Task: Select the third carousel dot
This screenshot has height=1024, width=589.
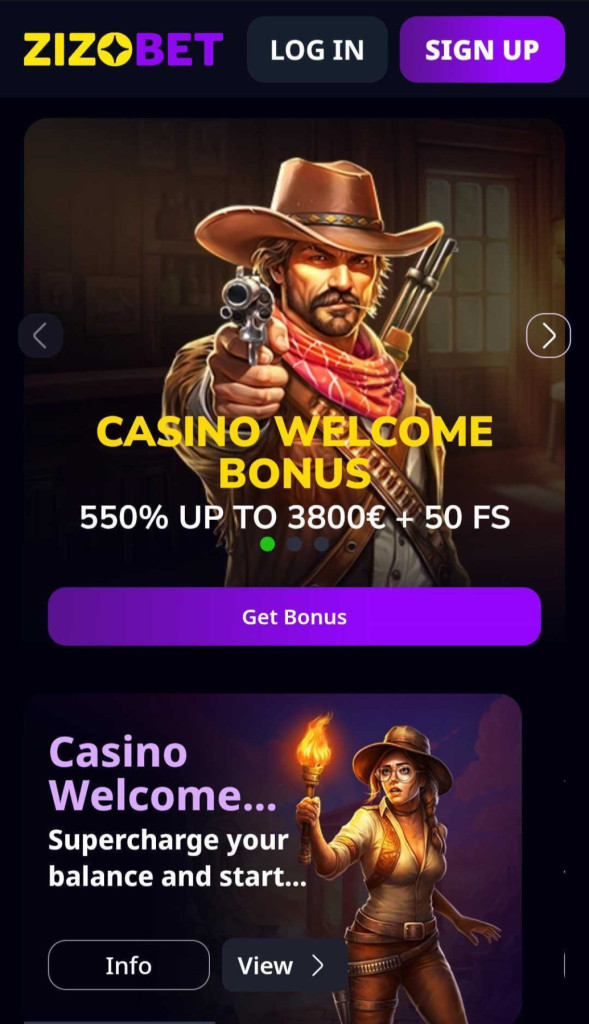Action: tap(321, 543)
